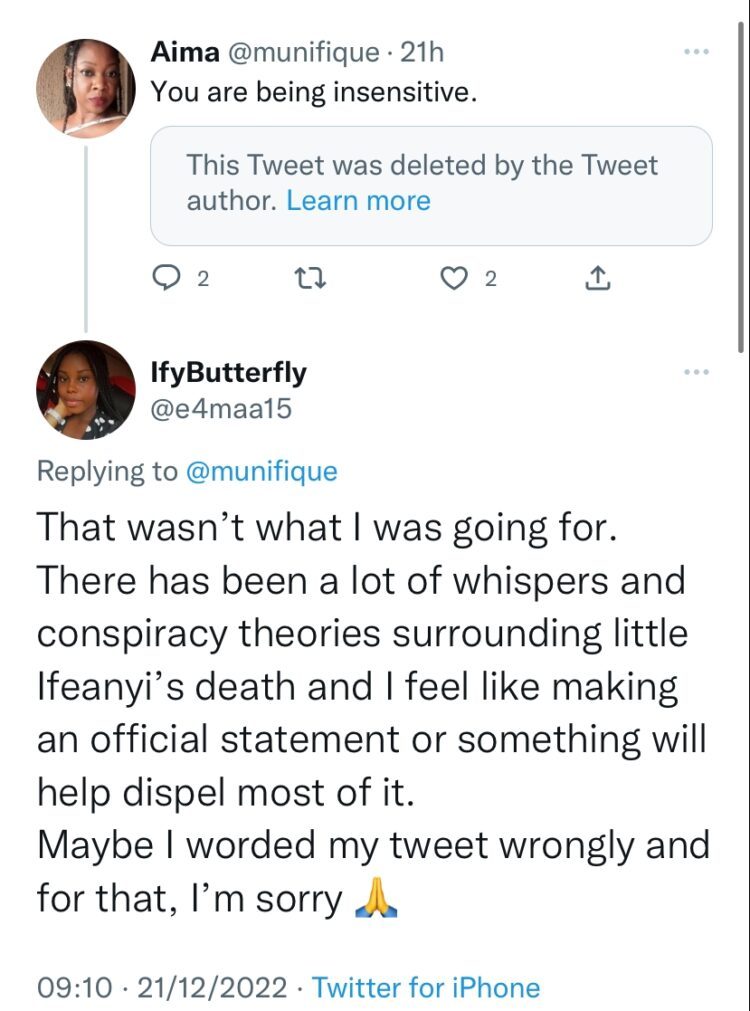Viewport: 750px width, 1011px height.
Task: Open the Twitter for iPhone link
Action: [426, 988]
